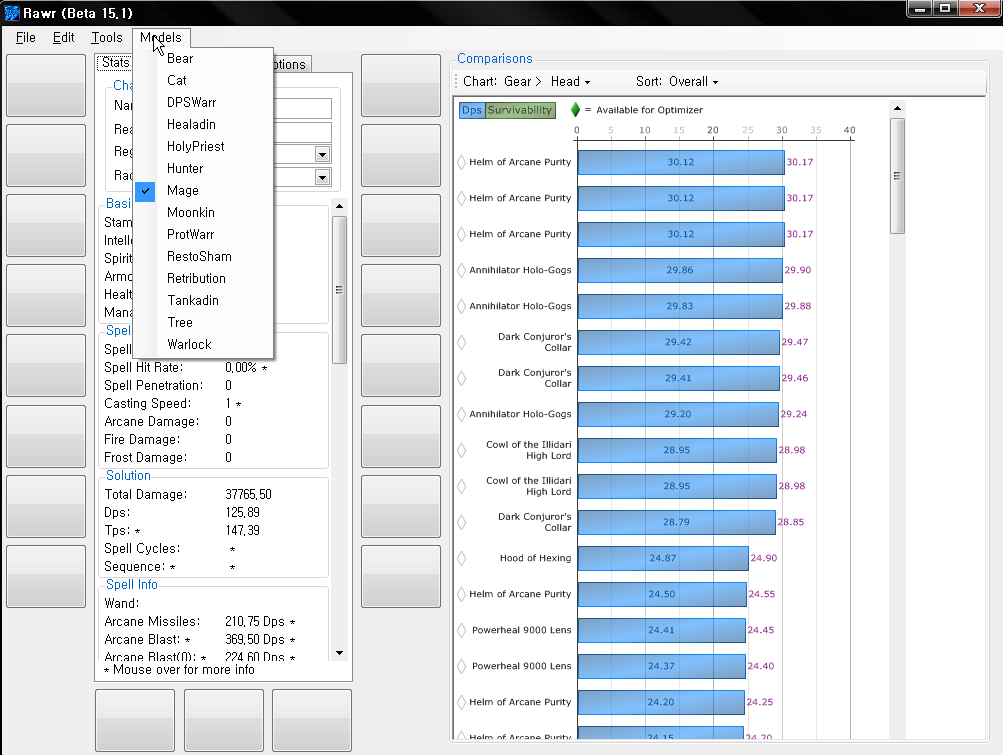Click the "Arcane Missiles:" 210,75 Dps value

255,622
